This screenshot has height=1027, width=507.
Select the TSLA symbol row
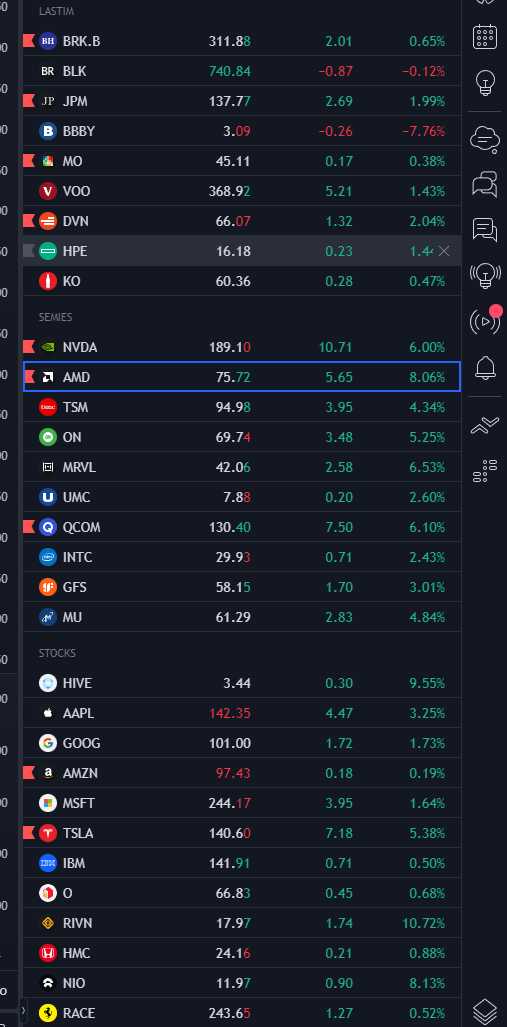[x=242, y=833]
